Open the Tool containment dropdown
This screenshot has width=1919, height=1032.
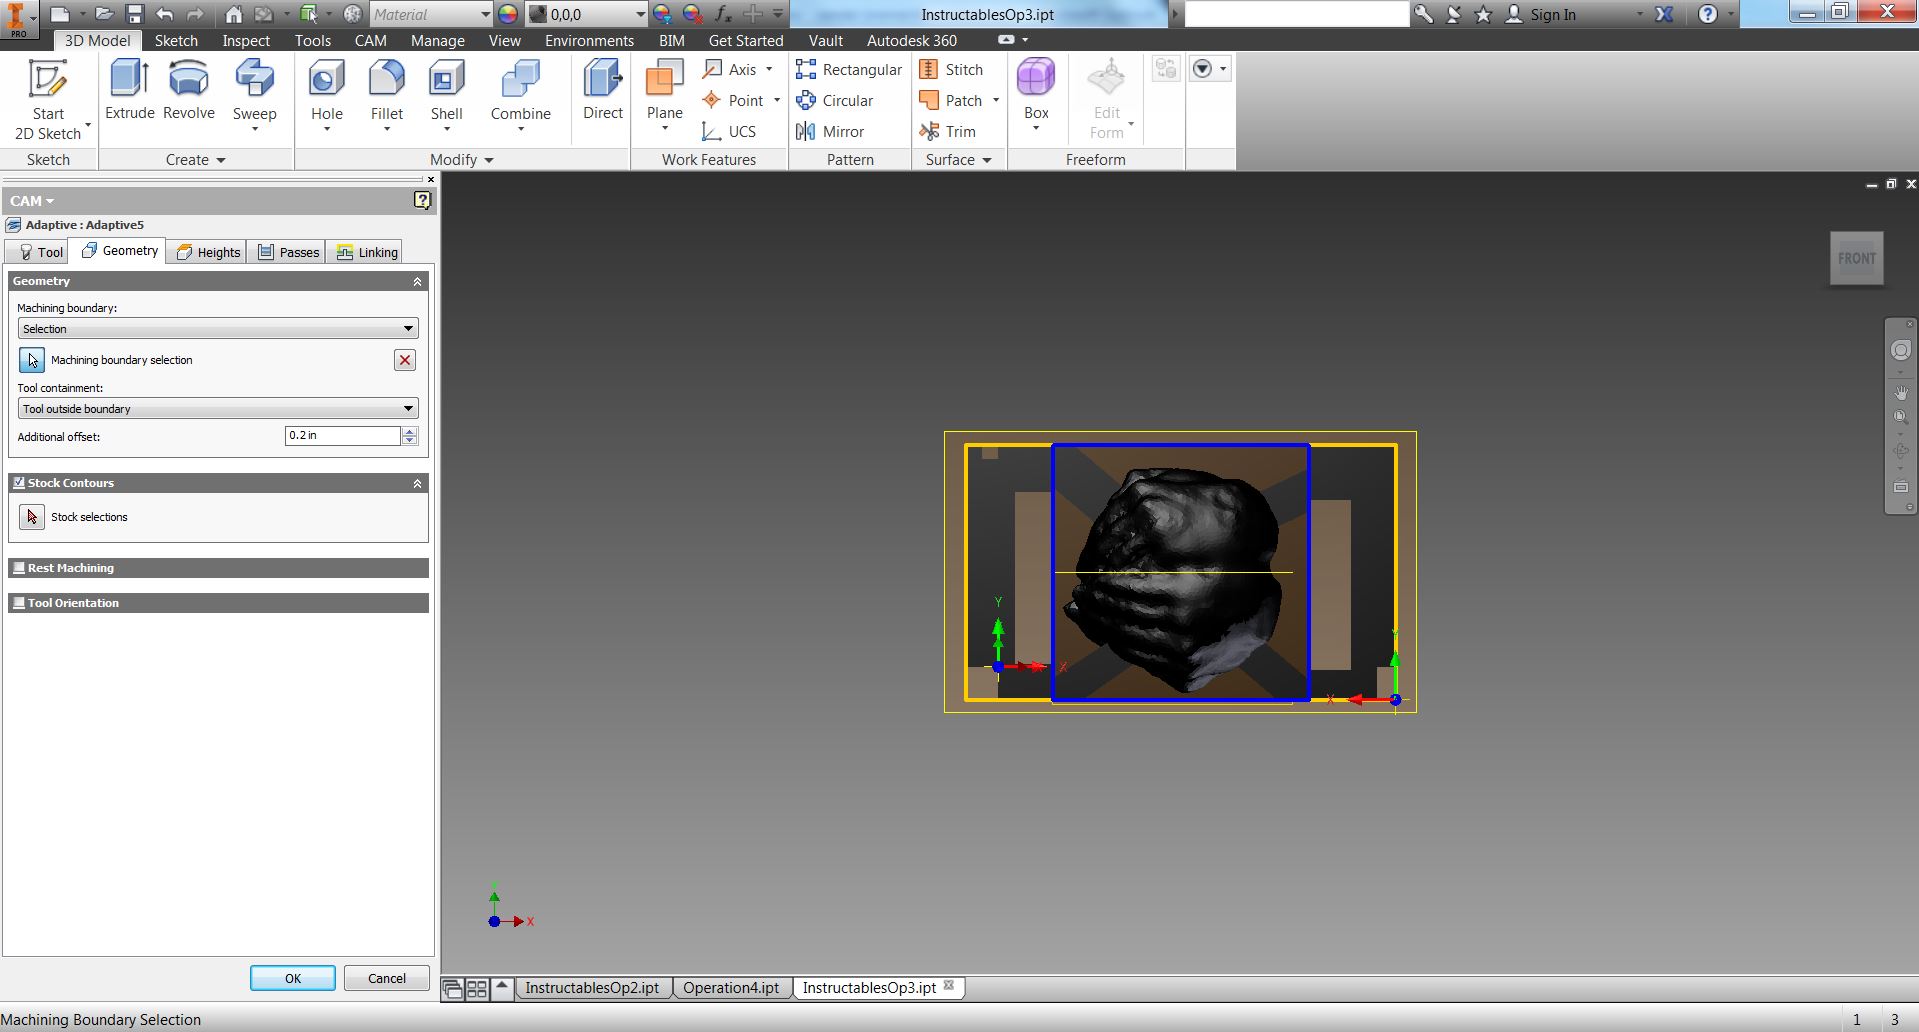[218, 409]
